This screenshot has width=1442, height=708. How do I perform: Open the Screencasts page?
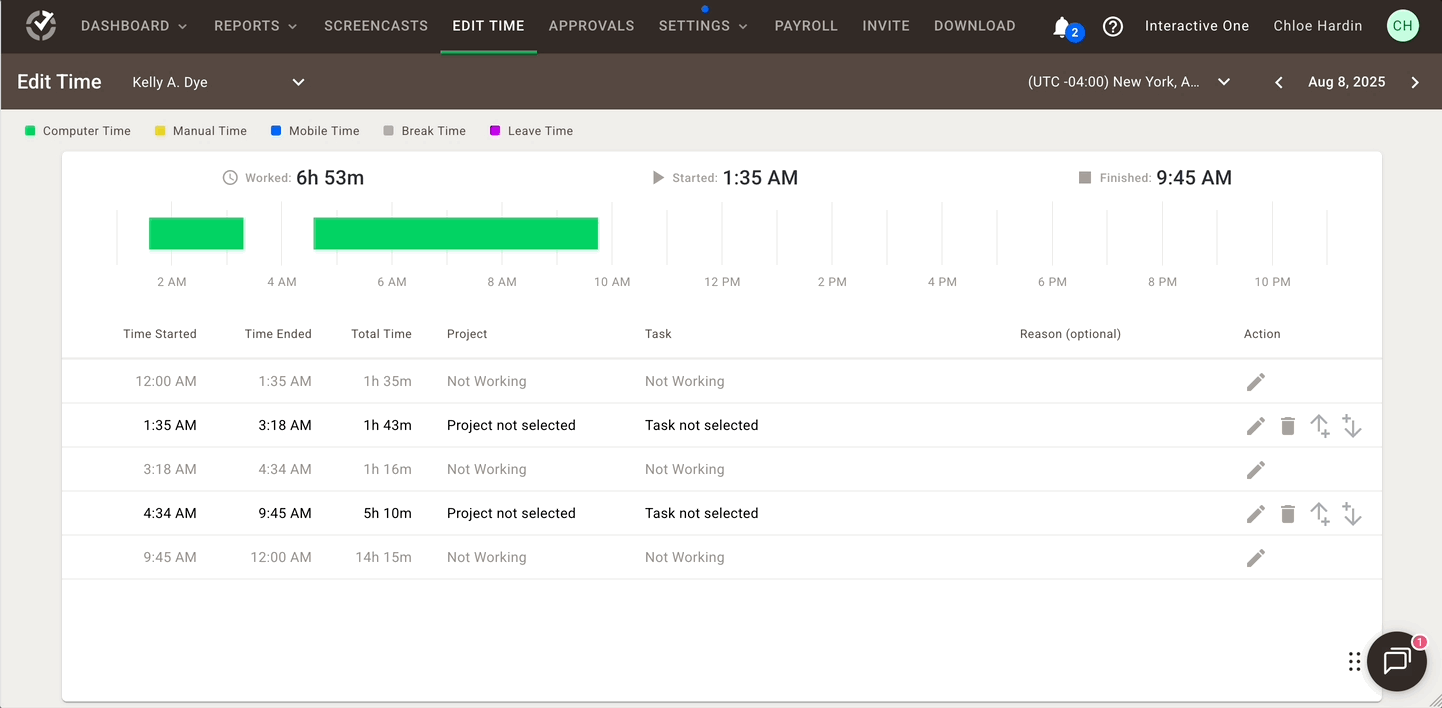(x=376, y=25)
